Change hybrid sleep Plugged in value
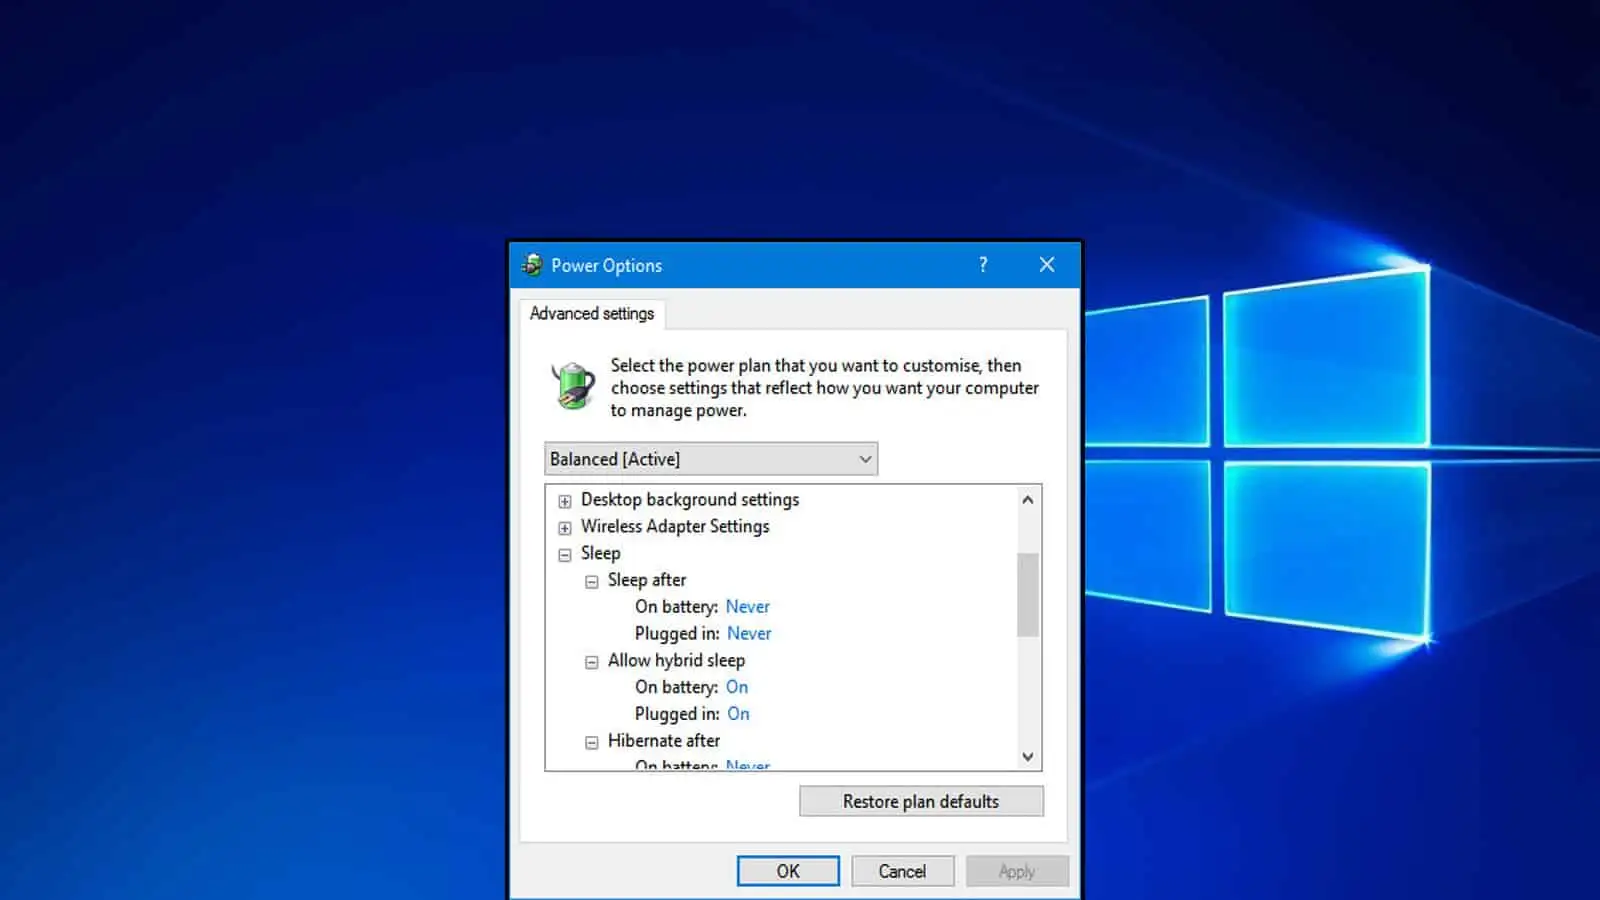Screen dimensions: 1600x900 coord(738,714)
